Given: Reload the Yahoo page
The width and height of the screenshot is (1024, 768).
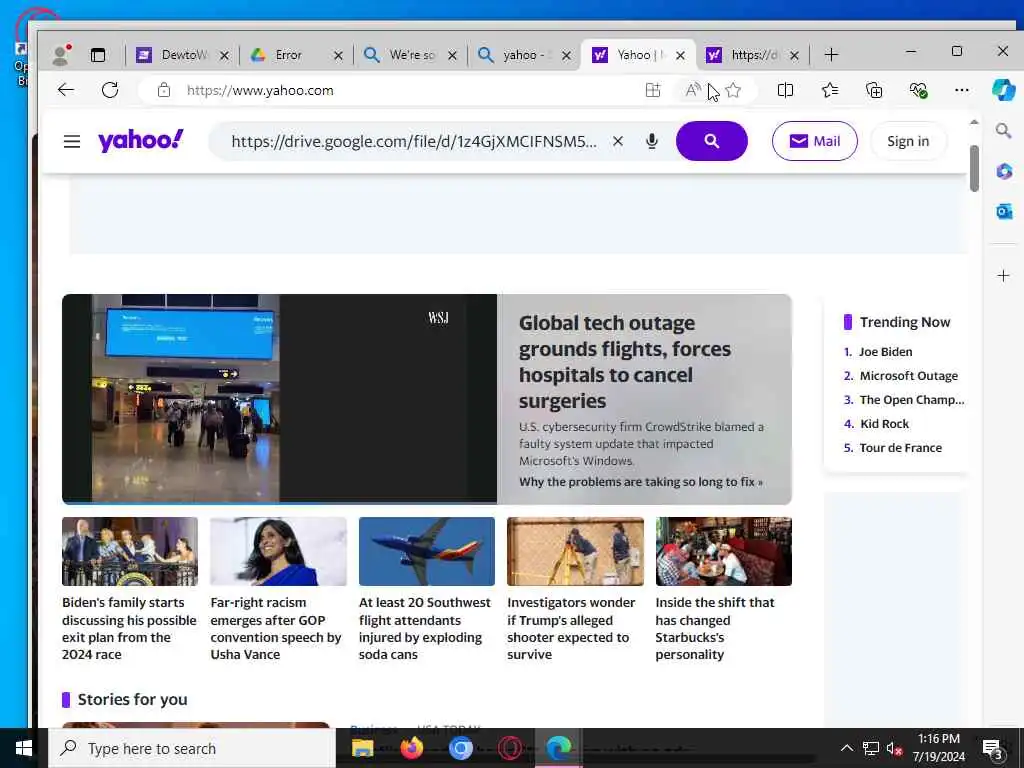Looking at the screenshot, I should click(110, 90).
